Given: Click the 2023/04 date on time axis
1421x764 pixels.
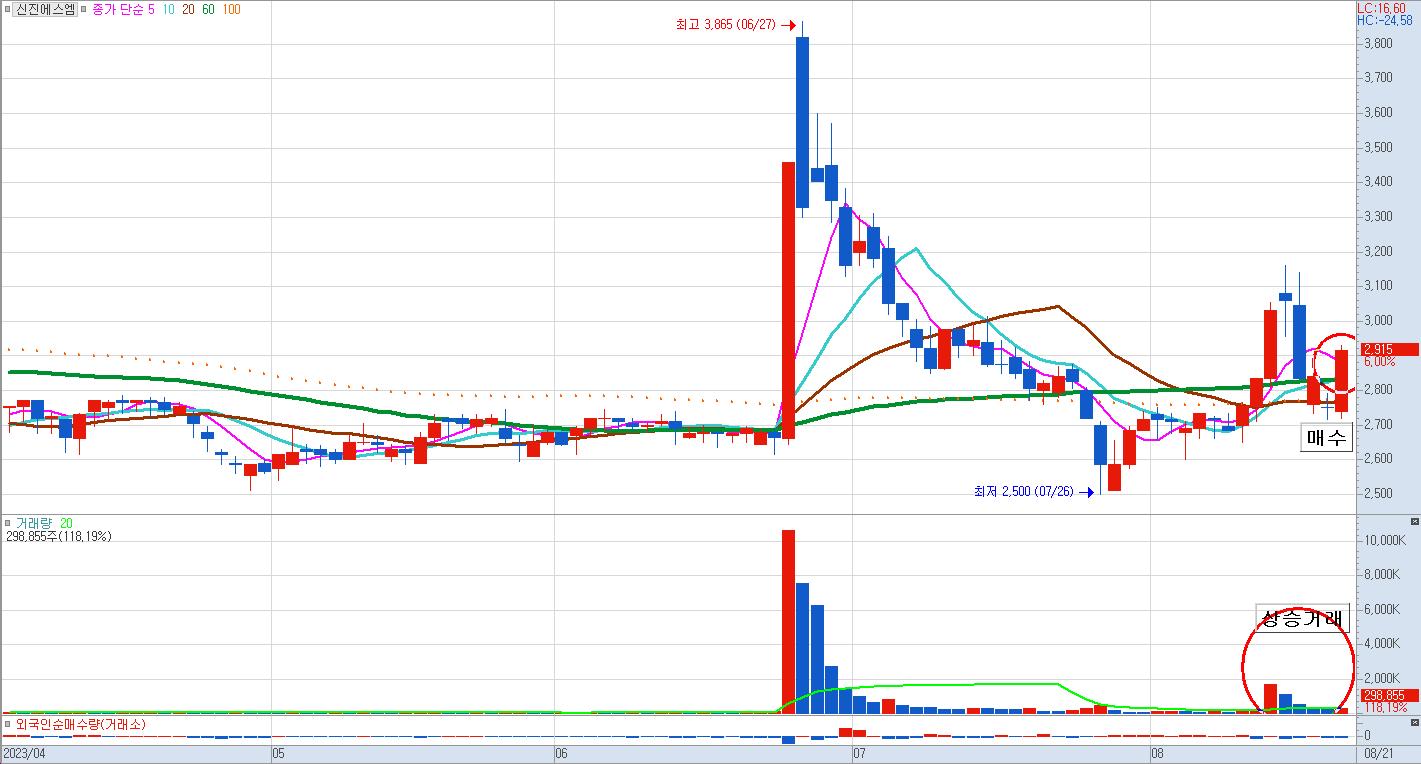Looking at the screenshot, I should (25, 753).
